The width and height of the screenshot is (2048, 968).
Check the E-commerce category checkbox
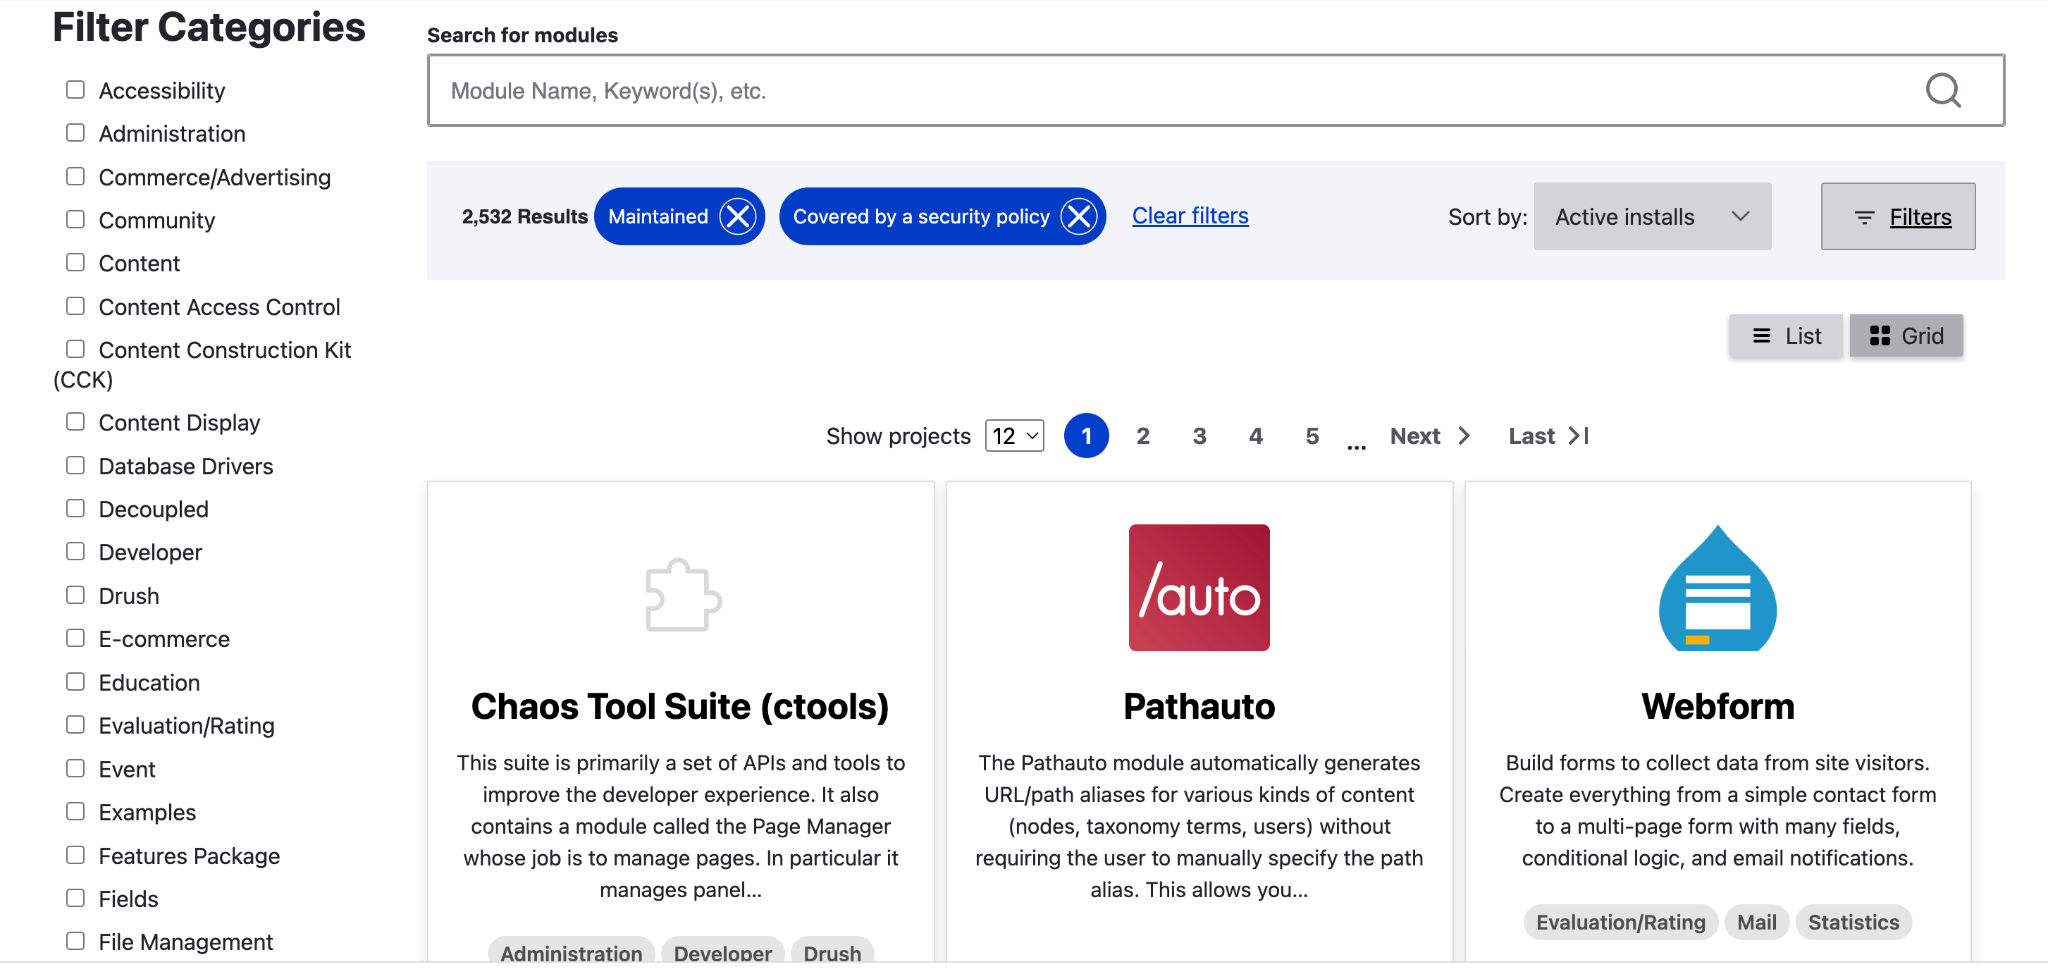75,637
